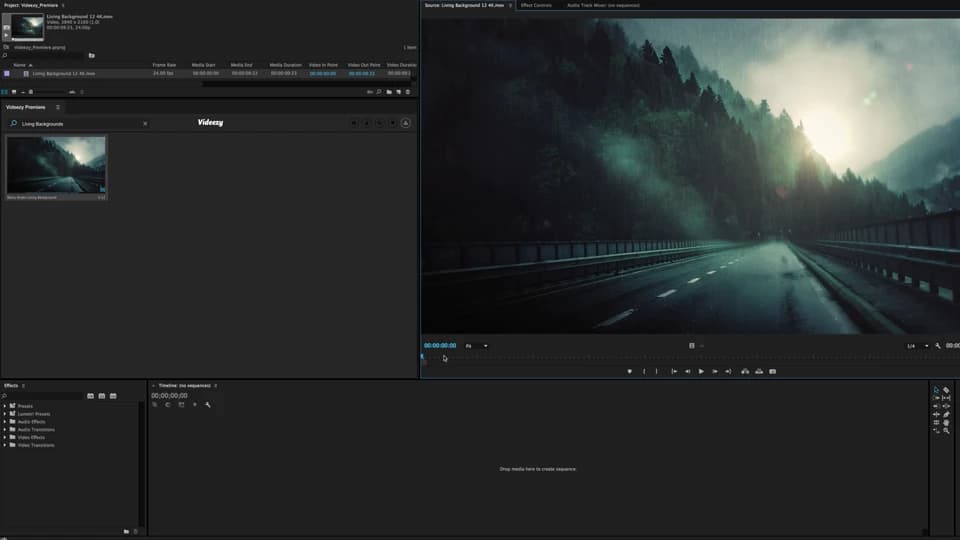Sort by Media Duration column header
960x540 pixels.
pyautogui.click(x=285, y=65)
